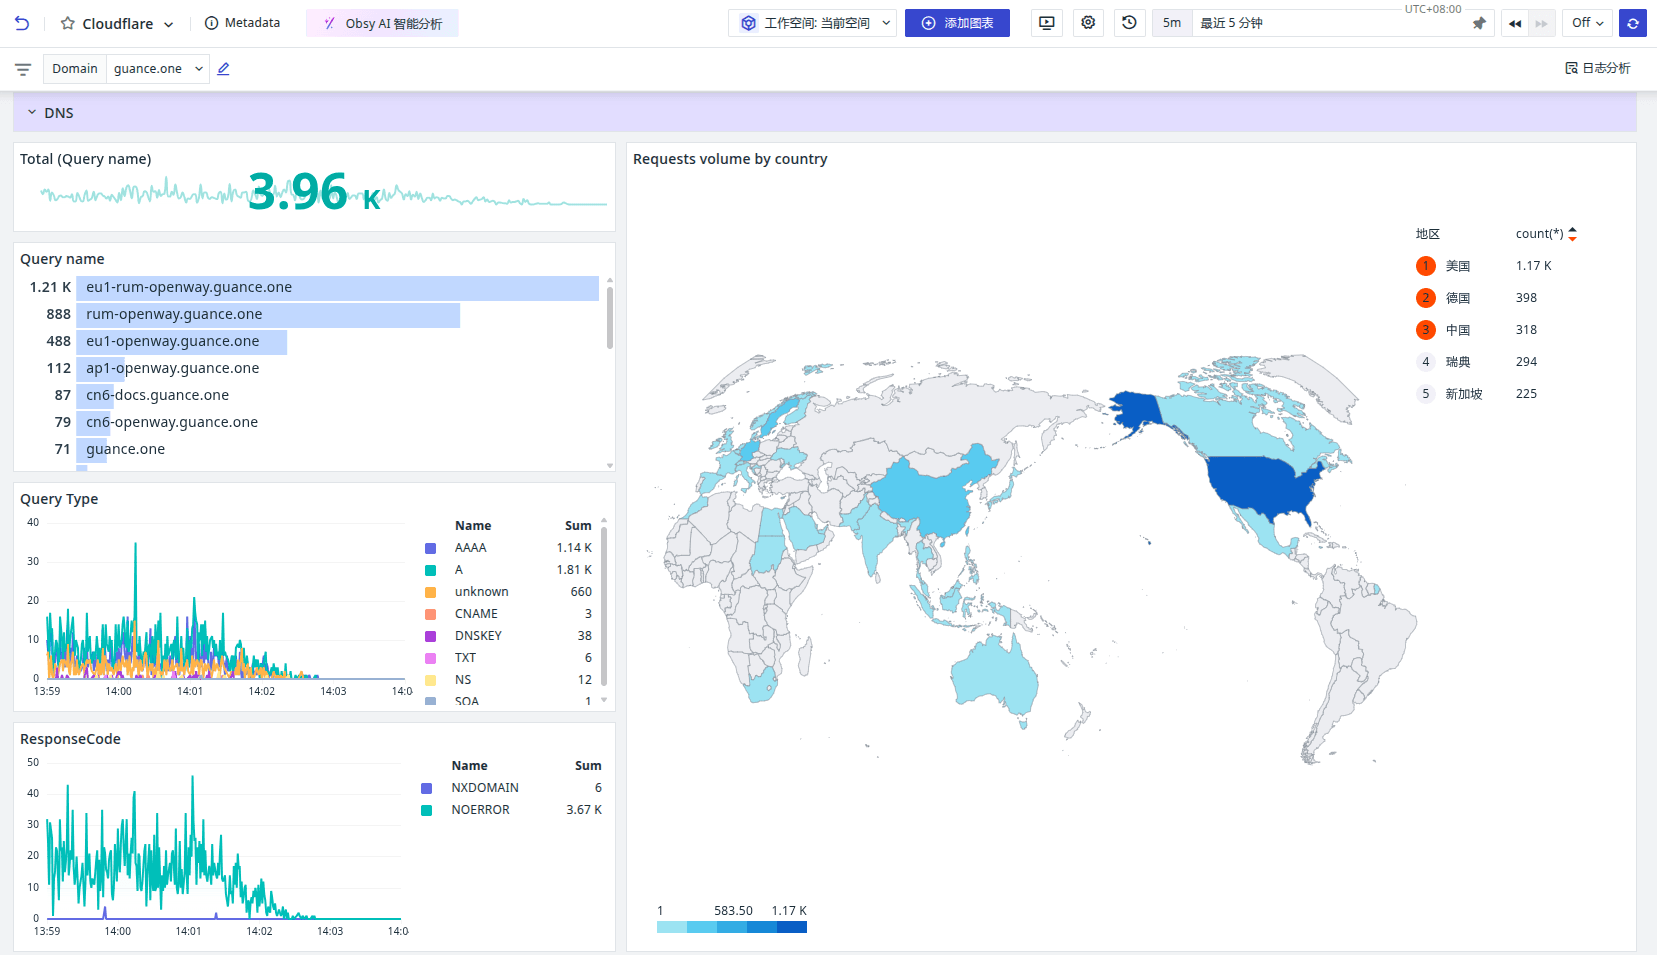Click the history clock icon
The height and width of the screenshot is (955, 1657).
[1129, 23]
